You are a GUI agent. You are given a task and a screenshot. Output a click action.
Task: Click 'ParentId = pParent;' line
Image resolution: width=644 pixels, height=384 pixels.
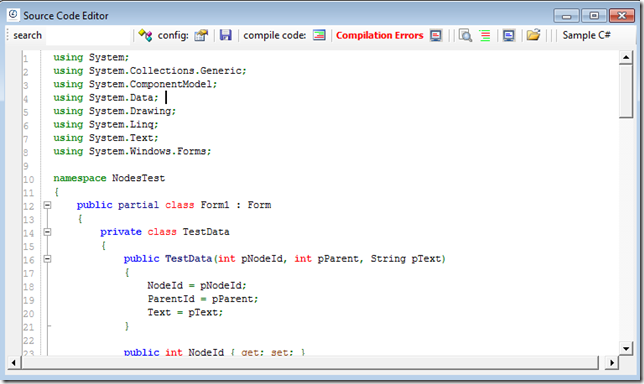click(x=202, y=299)
